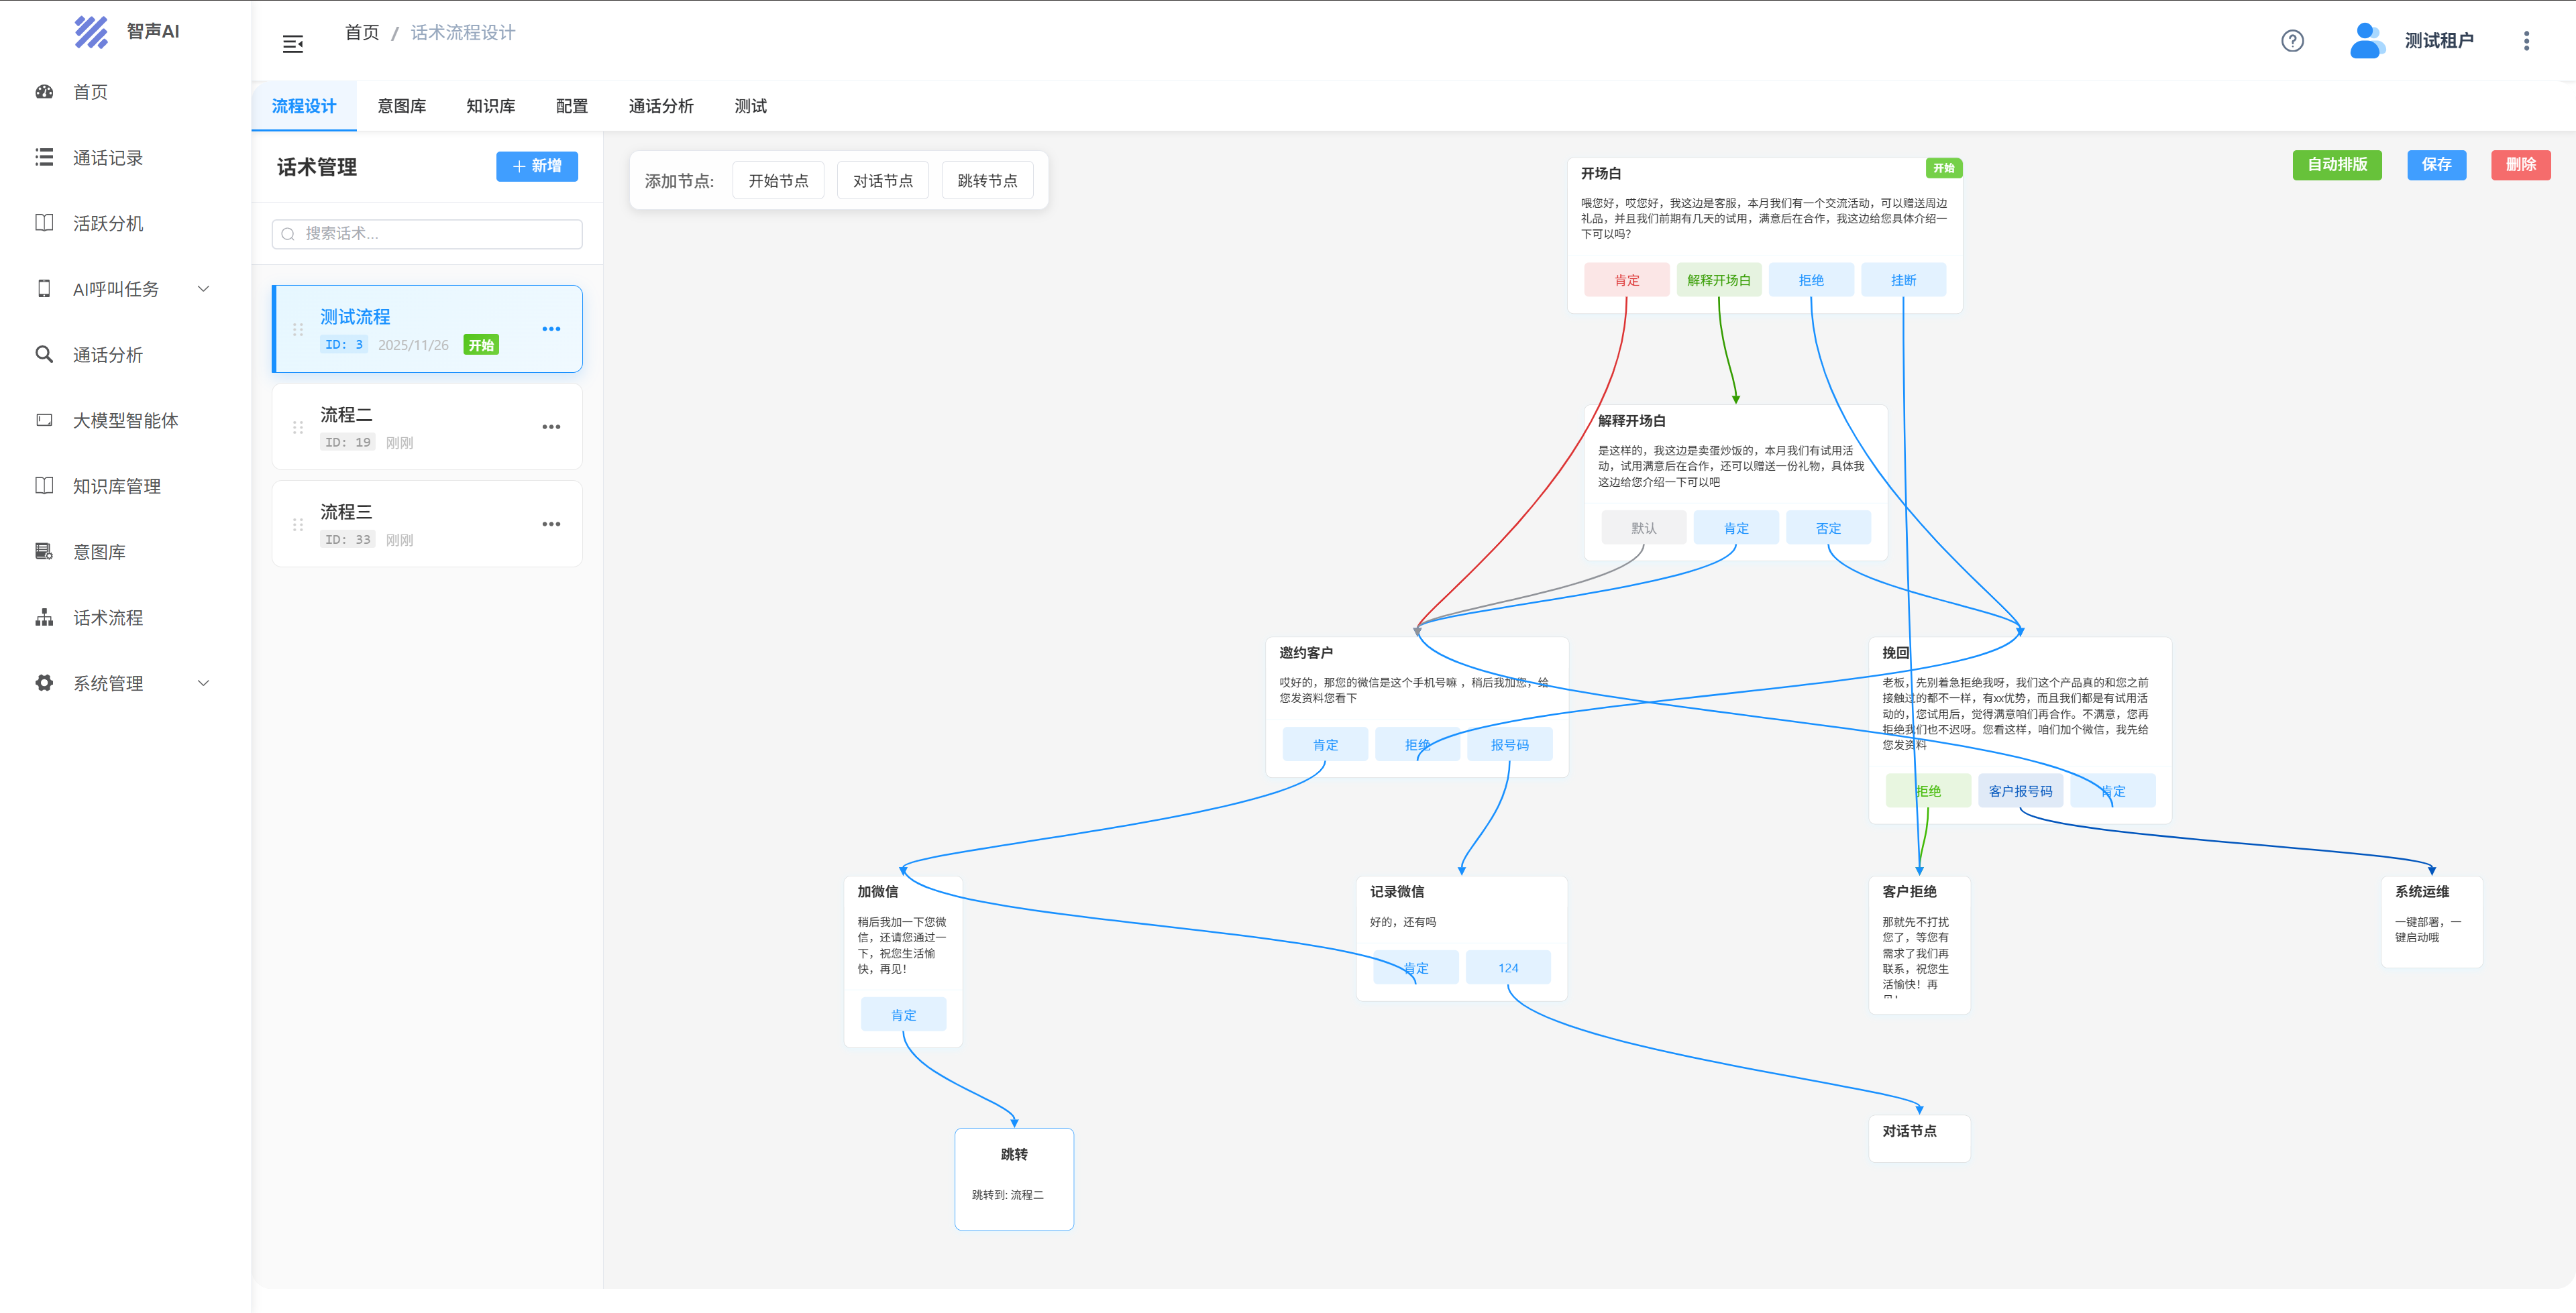
Task: Click the red 删除 button
Action: tap(2520, 165)
